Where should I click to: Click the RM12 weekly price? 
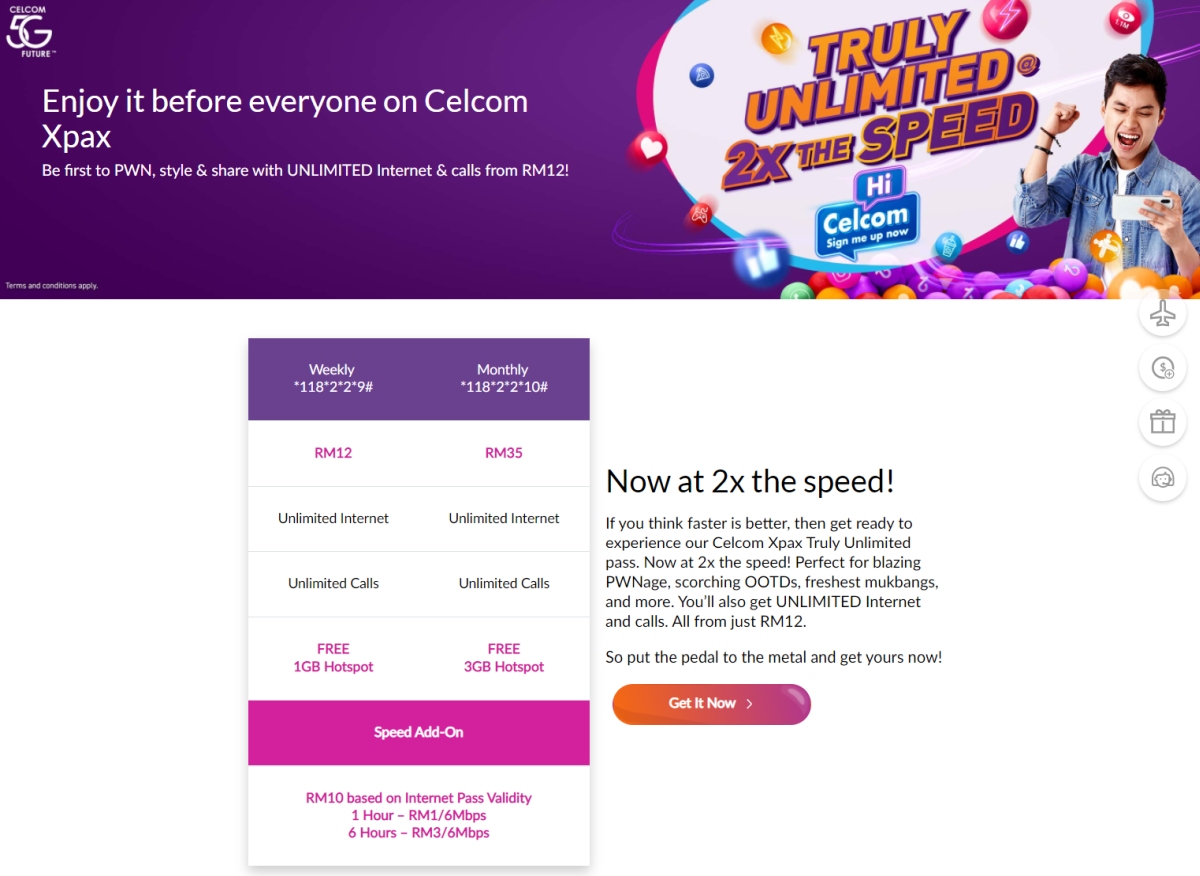333,453
